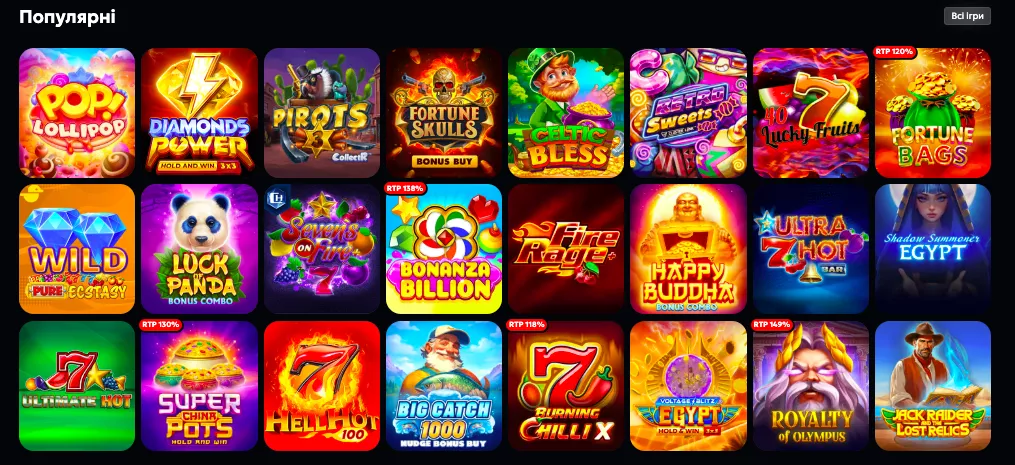Open Fortune Skulls Bonus Buy tile
The height and width of the screenshot is (465, 1015).
click(x=444, y=113)
